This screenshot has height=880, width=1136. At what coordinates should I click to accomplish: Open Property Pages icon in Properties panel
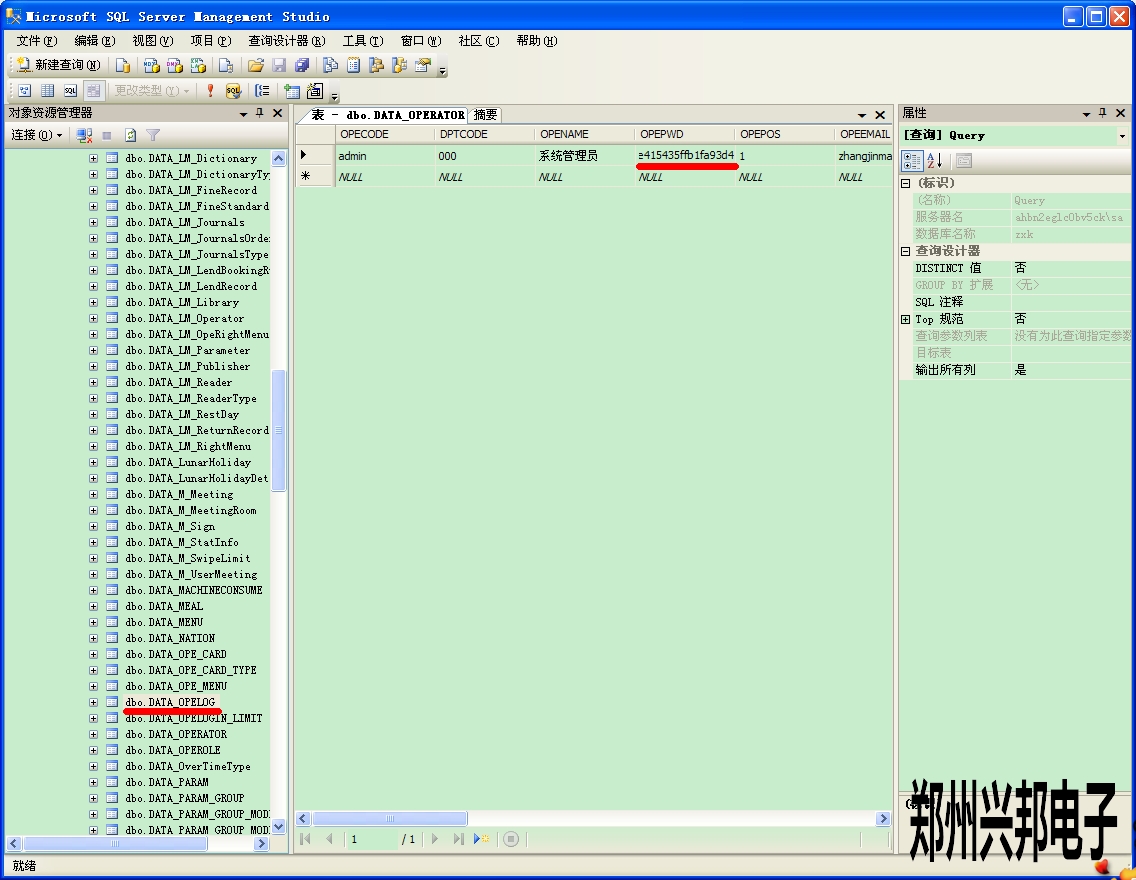click(x=964, y=161)
